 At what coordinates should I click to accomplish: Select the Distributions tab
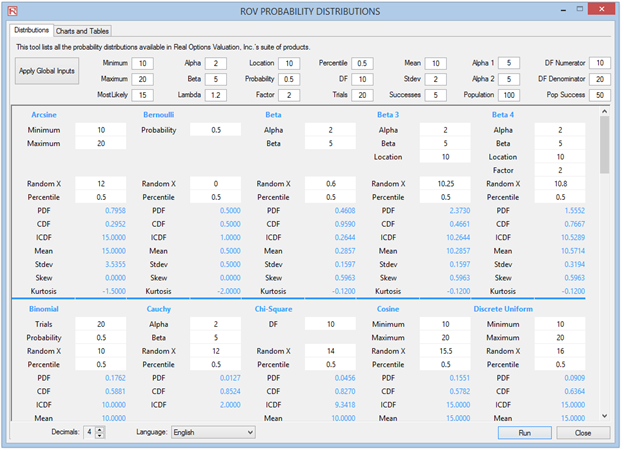pos(31,30)
